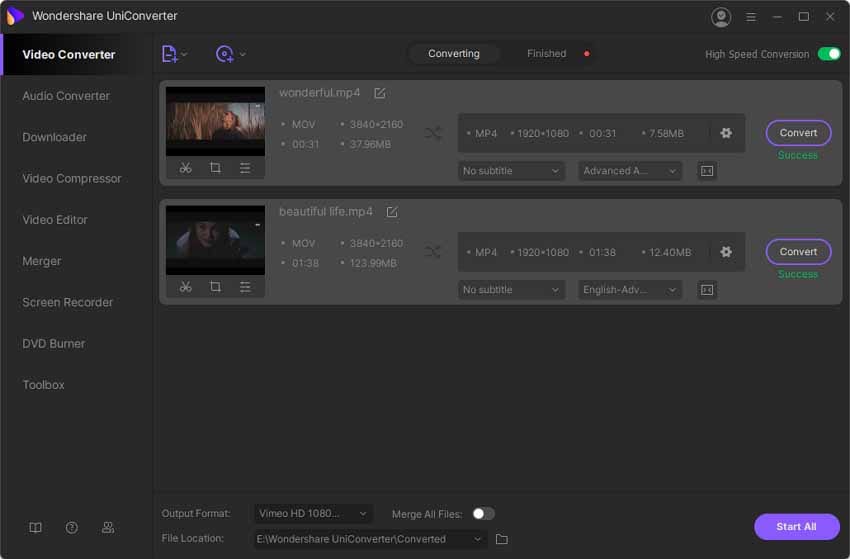This screenshot has width=850, height=559.
Task: Open No subtitle dropdown for beautiful life.mp4
Action: [x=511, y=290]
